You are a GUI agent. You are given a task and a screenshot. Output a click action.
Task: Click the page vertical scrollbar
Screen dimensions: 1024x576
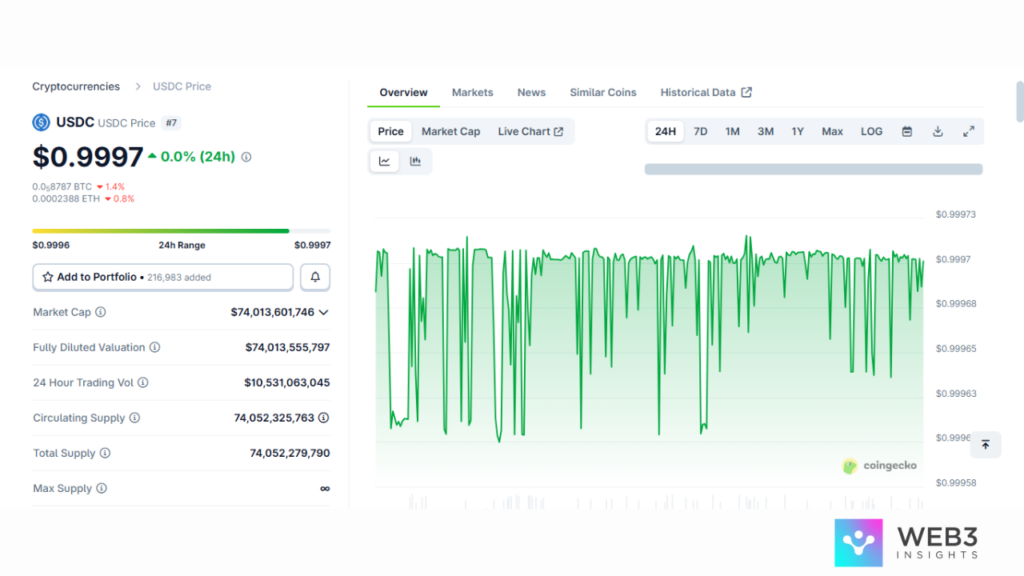click(1019, 101)
